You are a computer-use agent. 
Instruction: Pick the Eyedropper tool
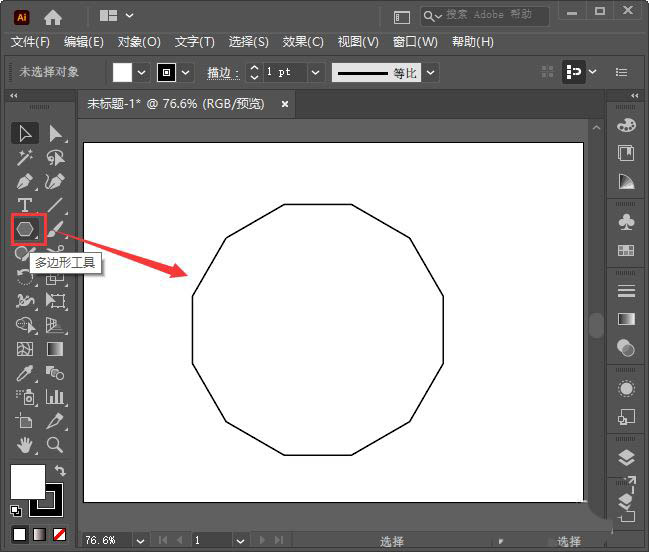pyautogui.click(x=25, y=373)
